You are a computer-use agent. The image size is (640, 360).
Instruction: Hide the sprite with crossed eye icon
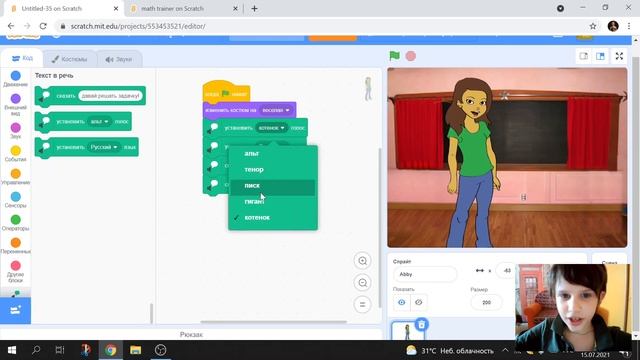(x=419, y=302)
